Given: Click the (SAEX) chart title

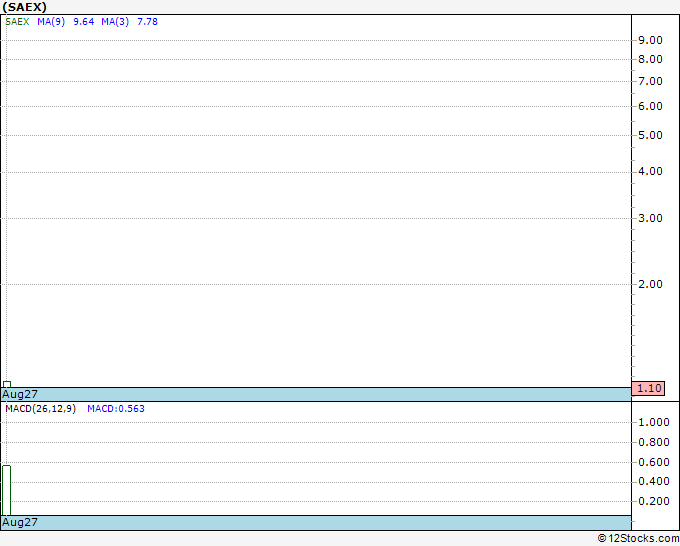Looking at the screenshot, I should (24, 7).
